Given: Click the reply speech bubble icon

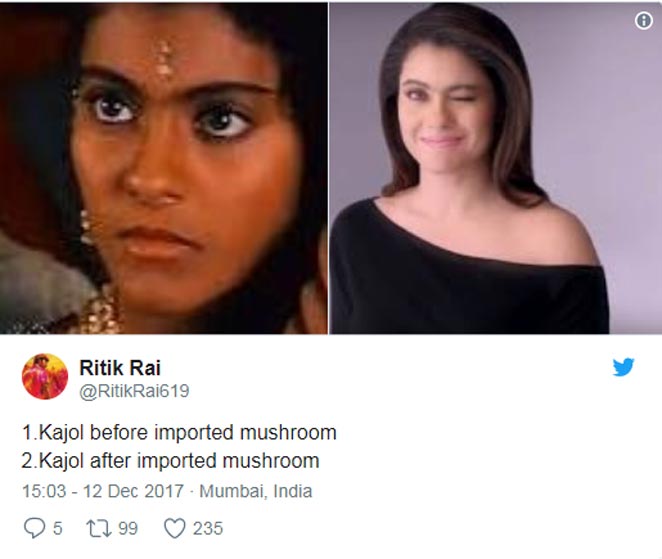Looking at the screenshot, I should pos(34,528).
